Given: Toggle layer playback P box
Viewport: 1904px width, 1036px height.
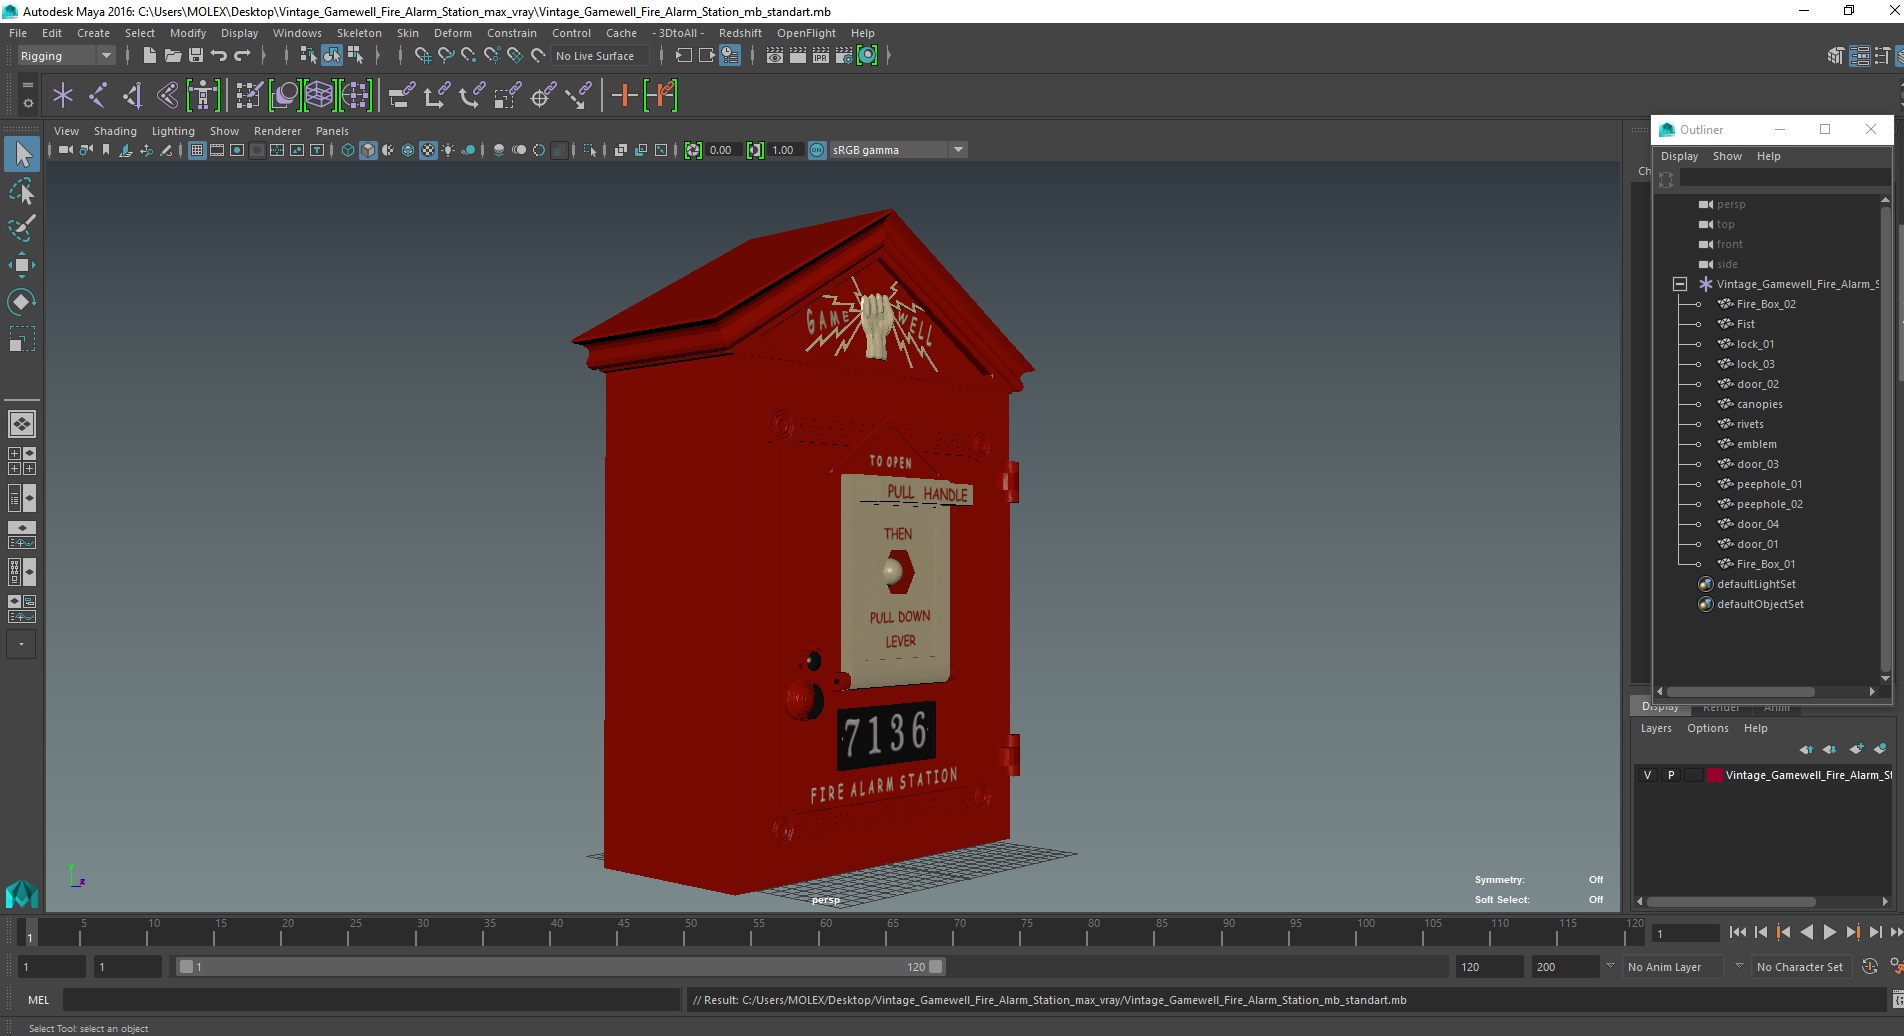Looking at the screenshot, I should (1671, 775).
